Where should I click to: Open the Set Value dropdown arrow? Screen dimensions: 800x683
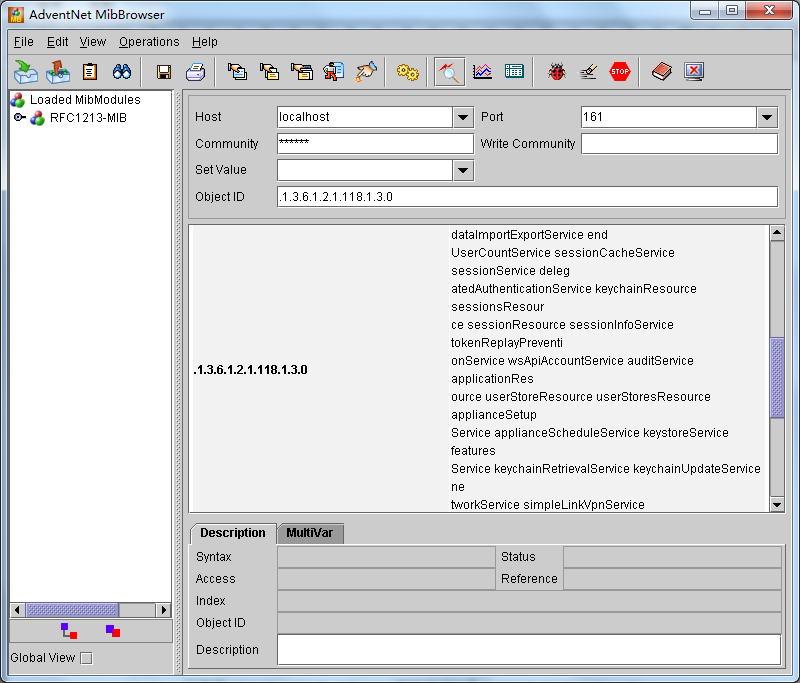click(463, 170)
